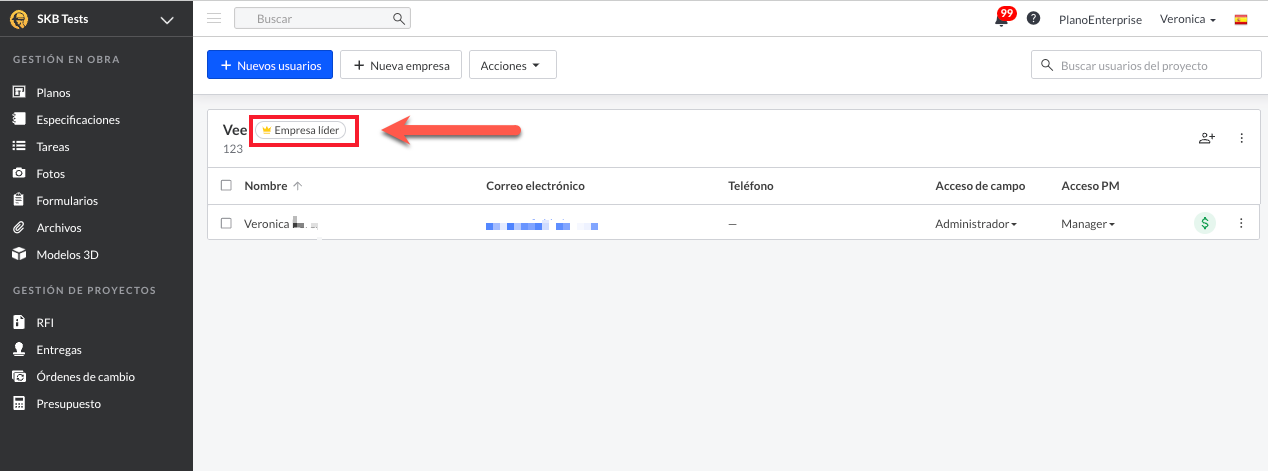Sort the table by the Nombre column

tap(266, 186)
